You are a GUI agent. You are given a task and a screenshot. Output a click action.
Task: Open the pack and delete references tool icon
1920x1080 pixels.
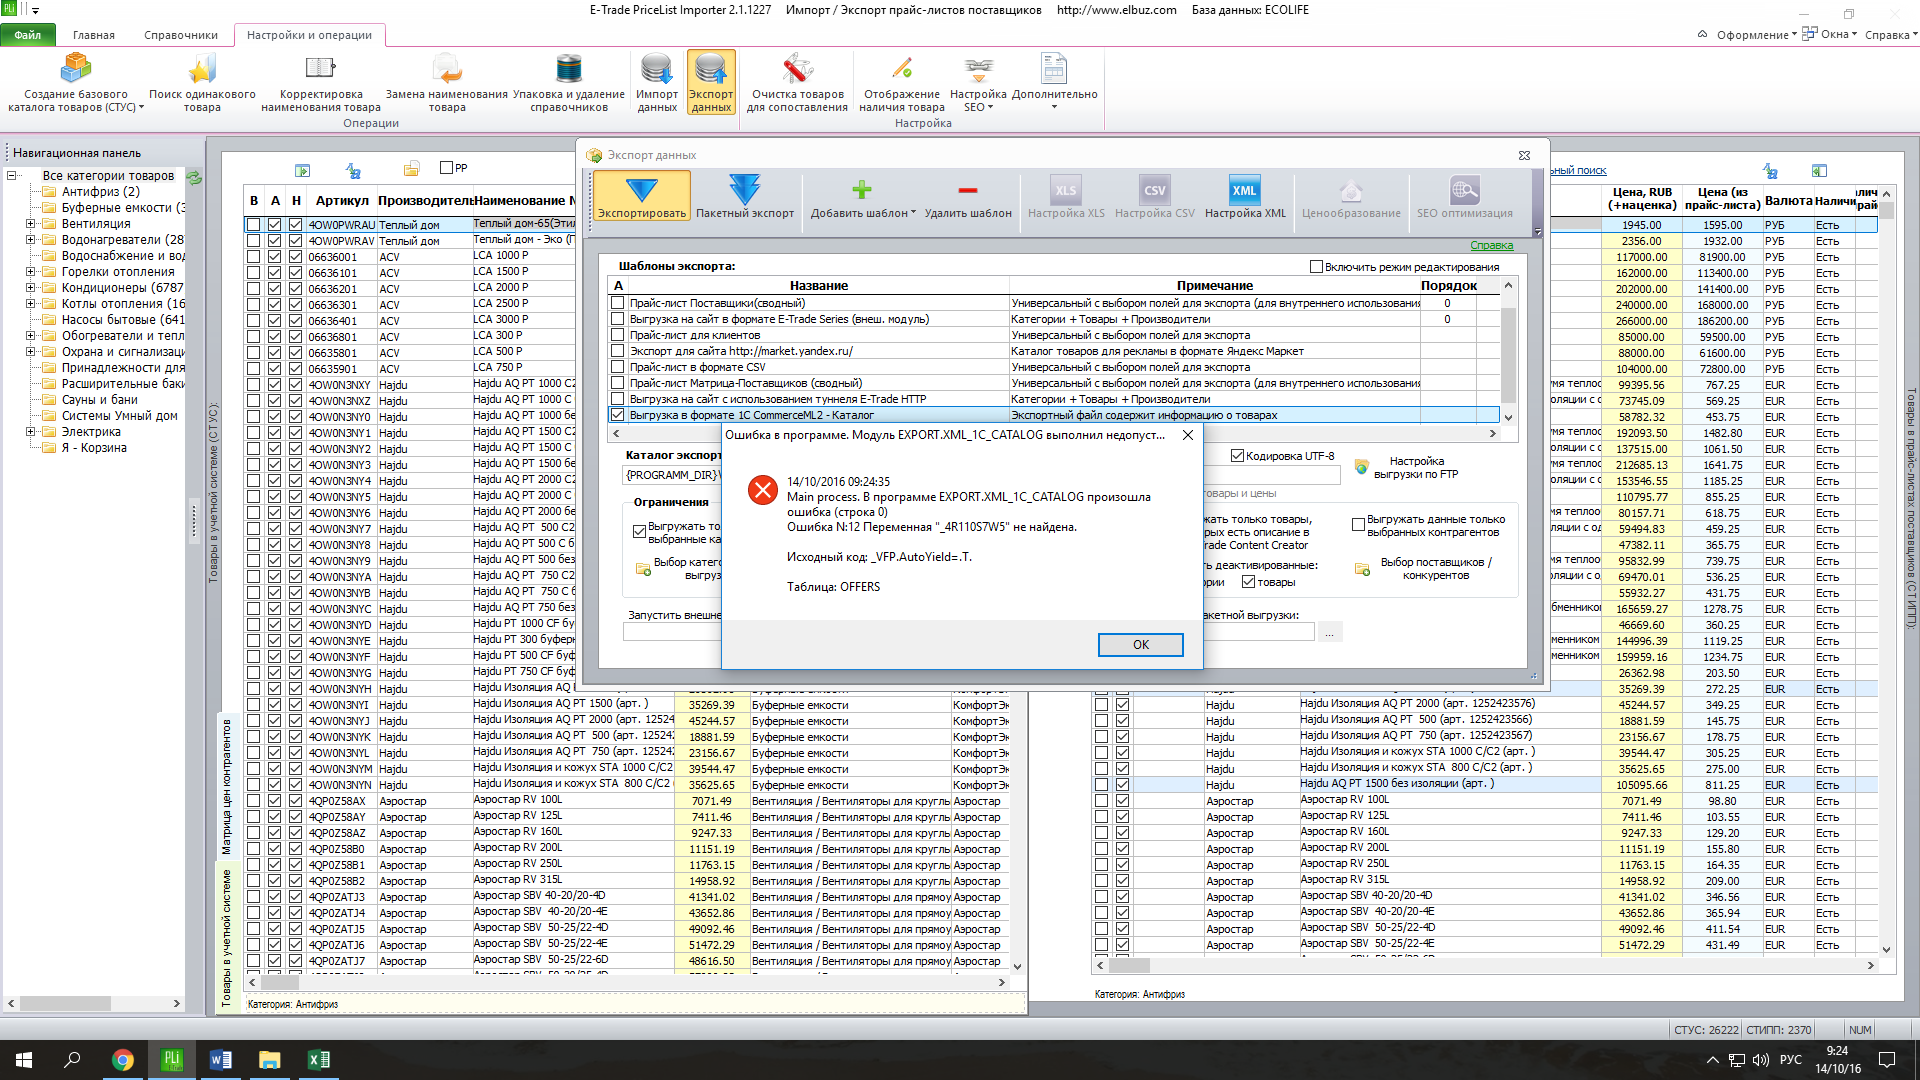pyautogui.click(x=568, y=69)
